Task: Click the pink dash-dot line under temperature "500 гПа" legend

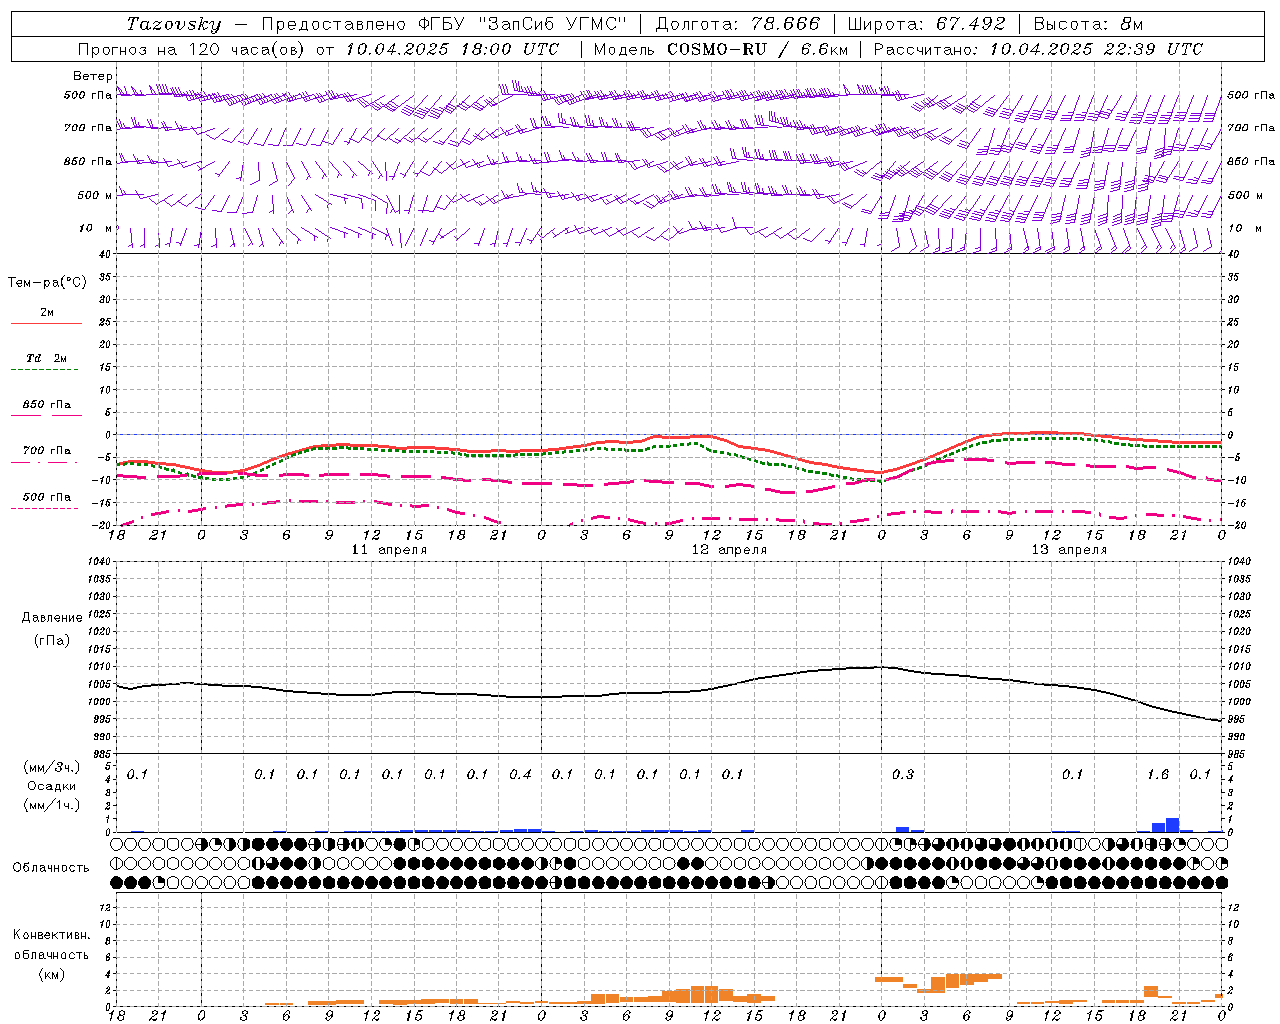Action: [x=44, y=509]
